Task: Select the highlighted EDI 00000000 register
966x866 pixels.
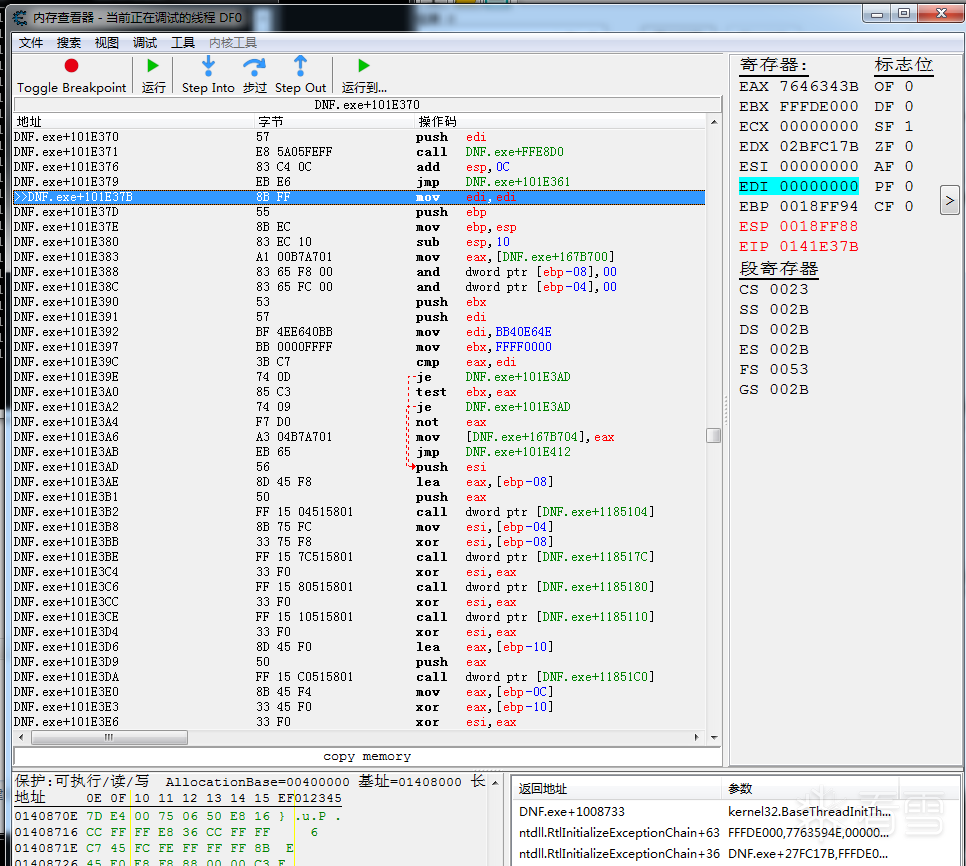Action: click(798, 186)
